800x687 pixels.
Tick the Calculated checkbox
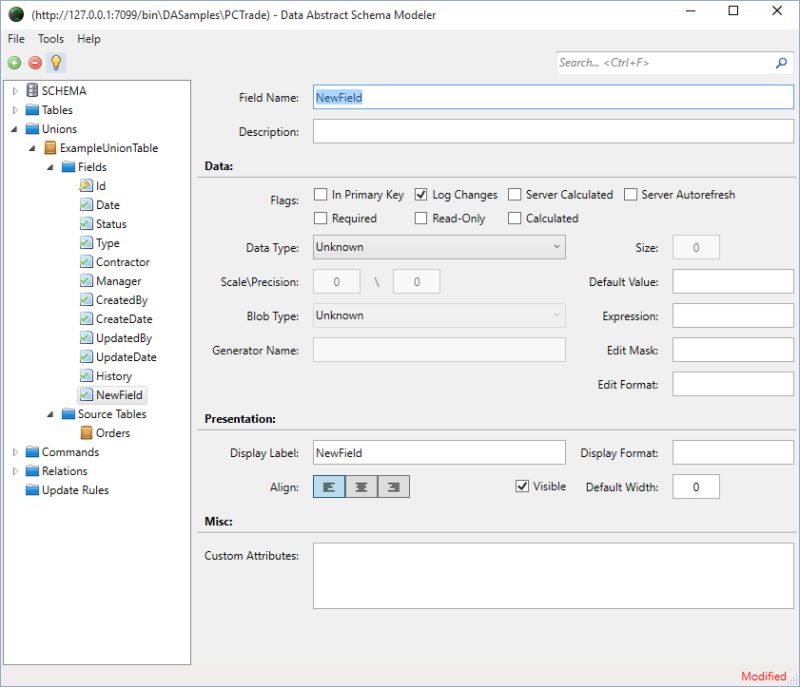(x=514, y=218)
